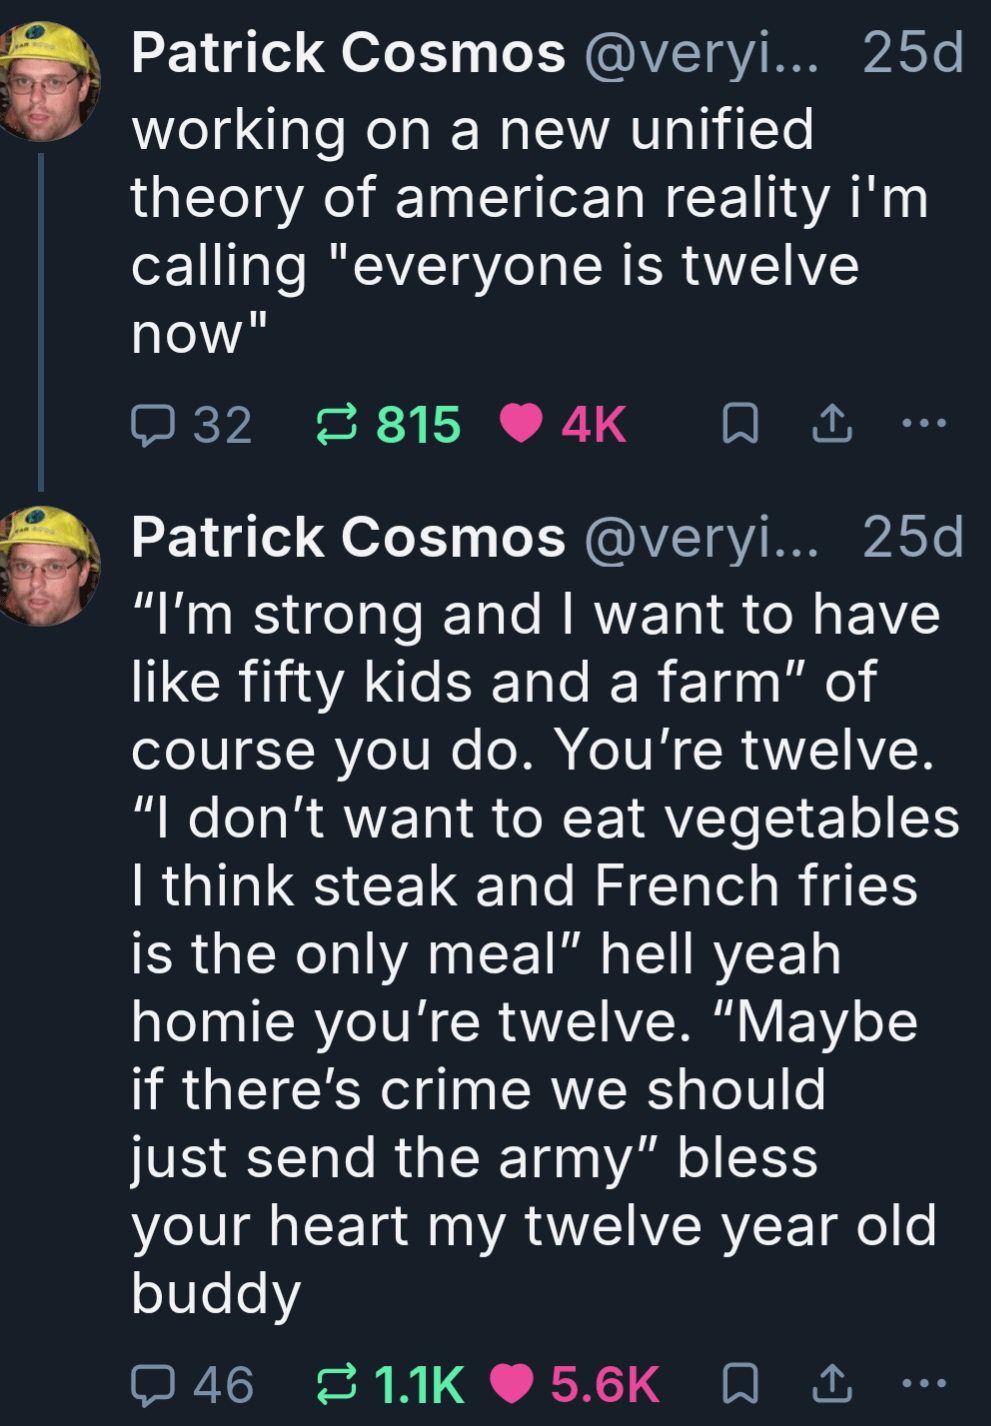Reply to the "everyone is twelve now" post

[x=153, y=425]
